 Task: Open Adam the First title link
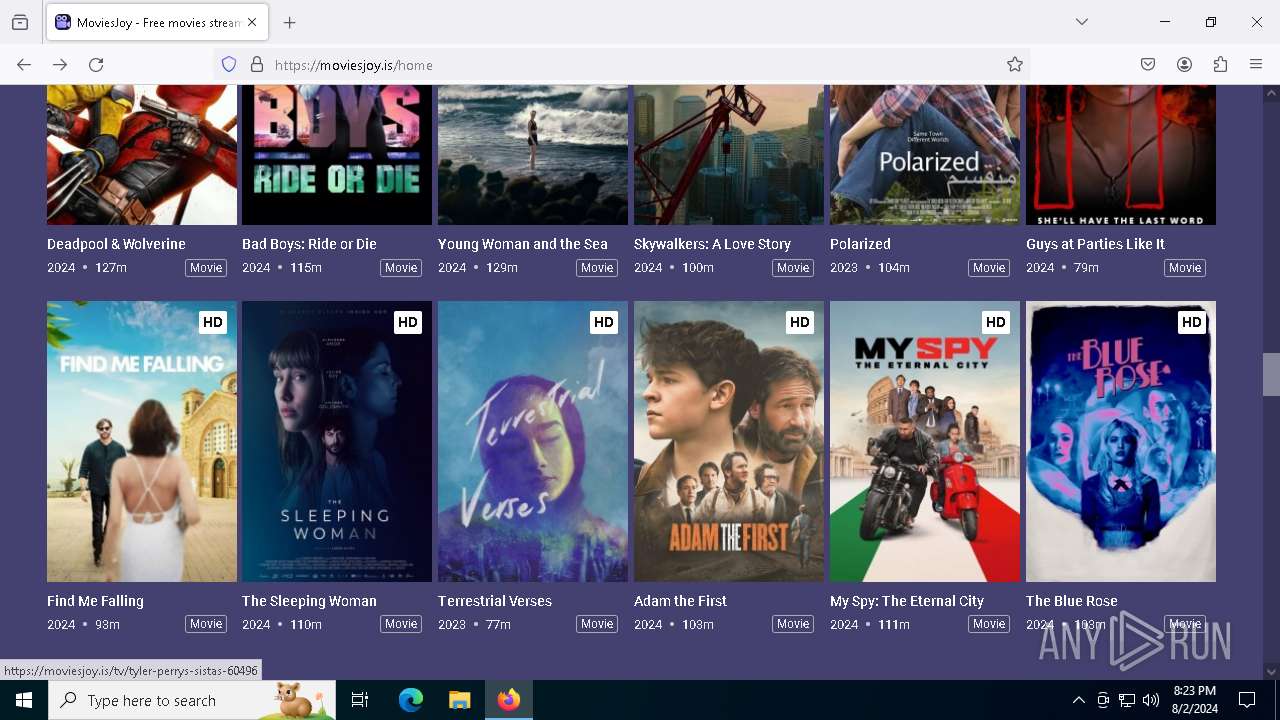[x=680, y=601]
